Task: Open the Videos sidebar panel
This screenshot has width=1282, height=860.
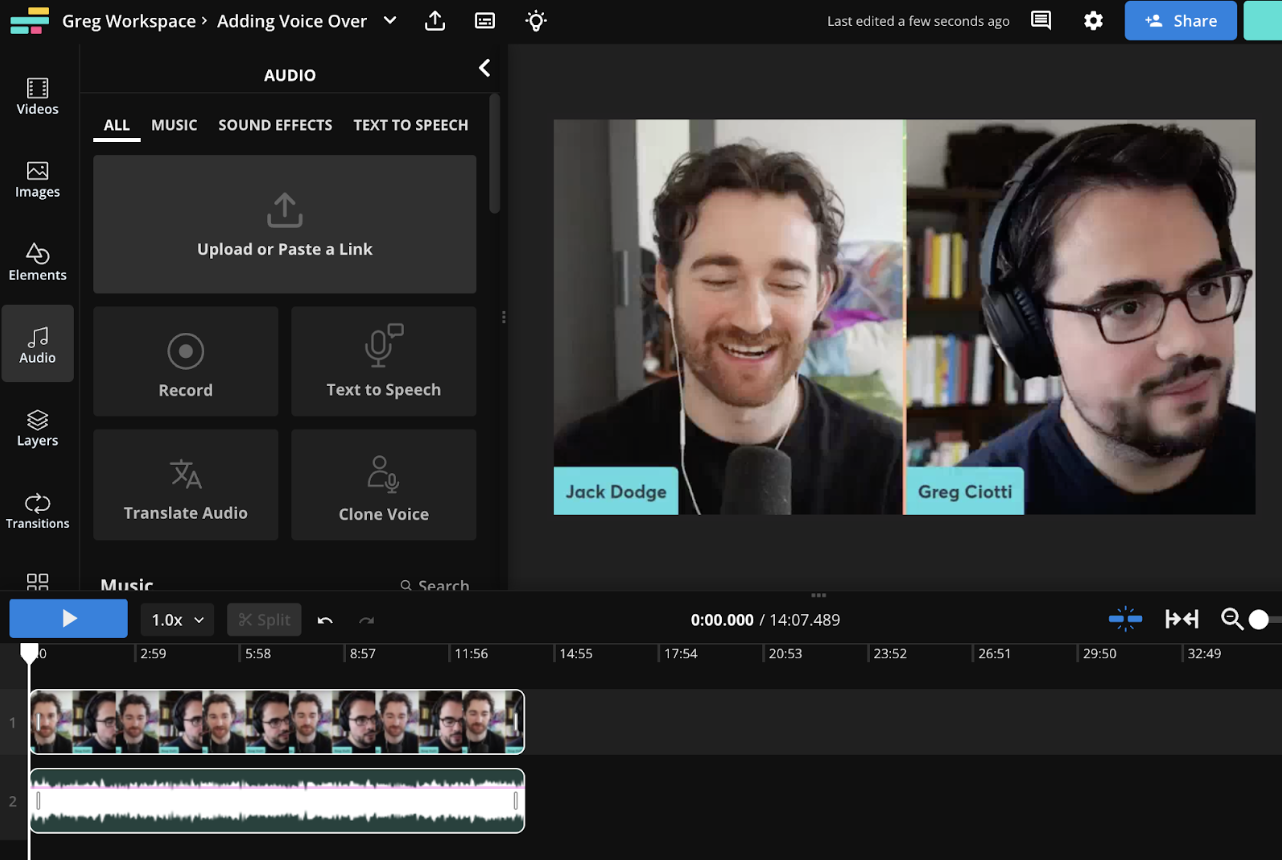Action: point(37,96)
